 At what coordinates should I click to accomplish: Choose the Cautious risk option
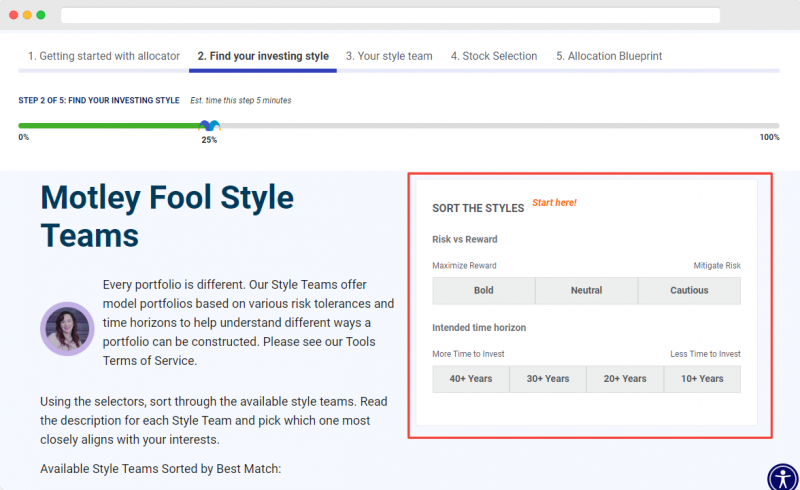[689, 290]
